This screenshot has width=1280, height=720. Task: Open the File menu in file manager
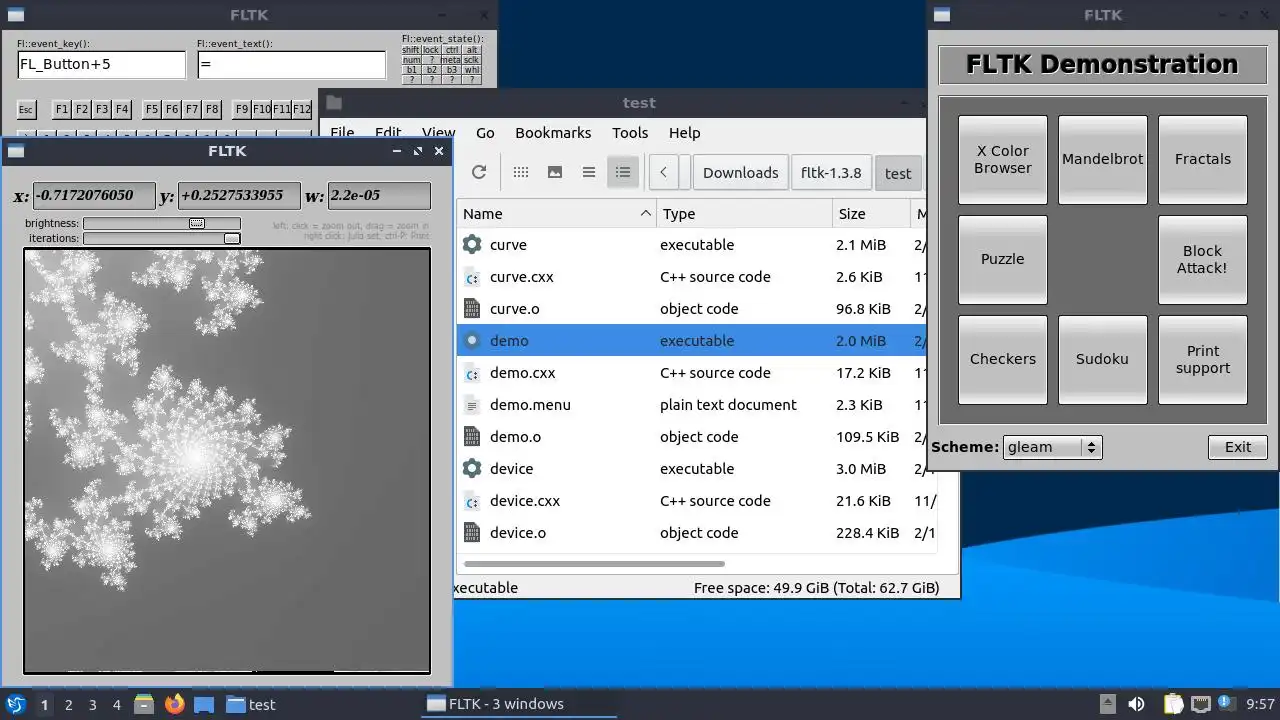pyautogui.click(x=342, y=133)
